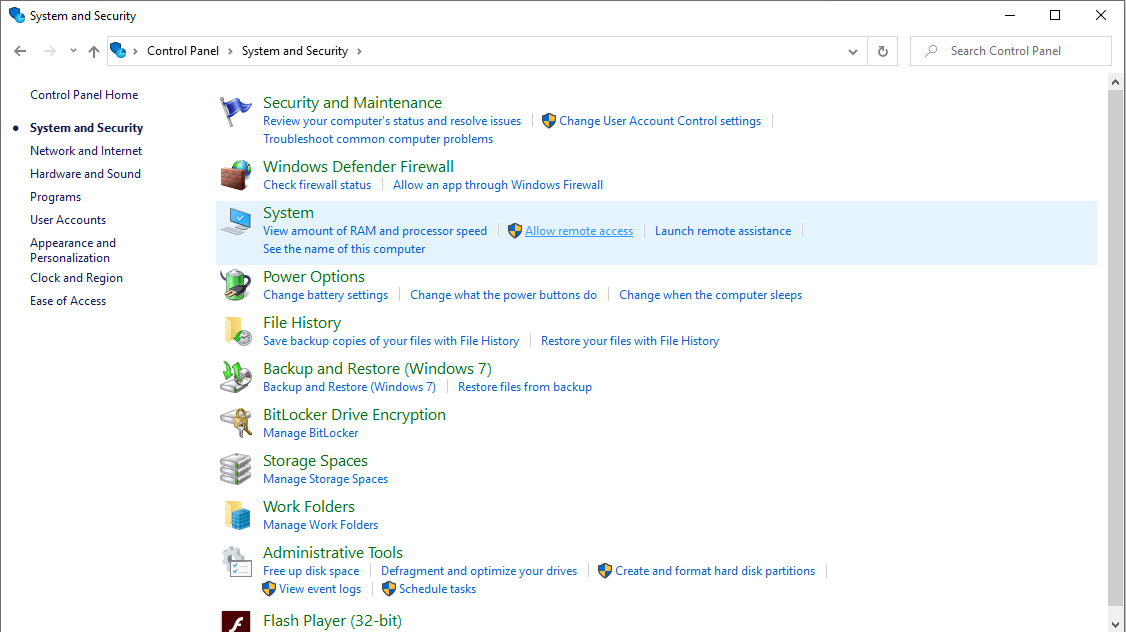The height and width of the screenshot is (632, 1126).
Task: Open the recent locations dropdown arrow
Action: coord(73,51)
